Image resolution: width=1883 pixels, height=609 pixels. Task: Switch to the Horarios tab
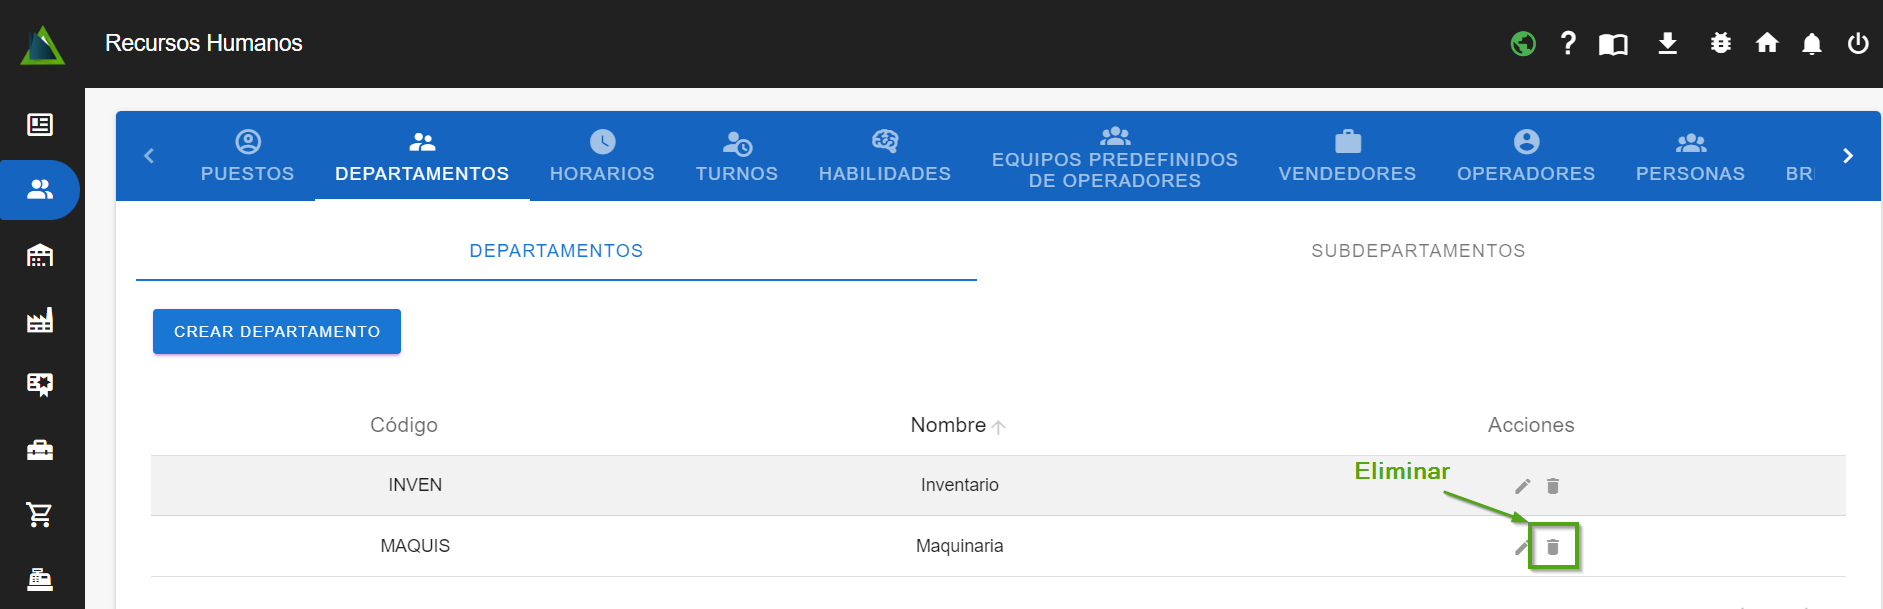[602, 156]
